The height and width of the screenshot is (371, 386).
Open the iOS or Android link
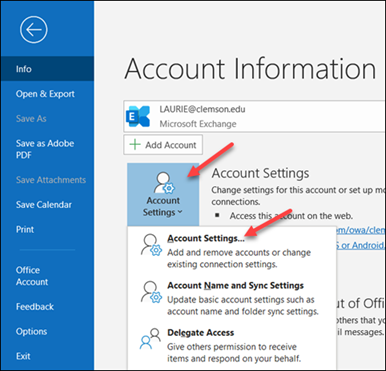point(360,245)
